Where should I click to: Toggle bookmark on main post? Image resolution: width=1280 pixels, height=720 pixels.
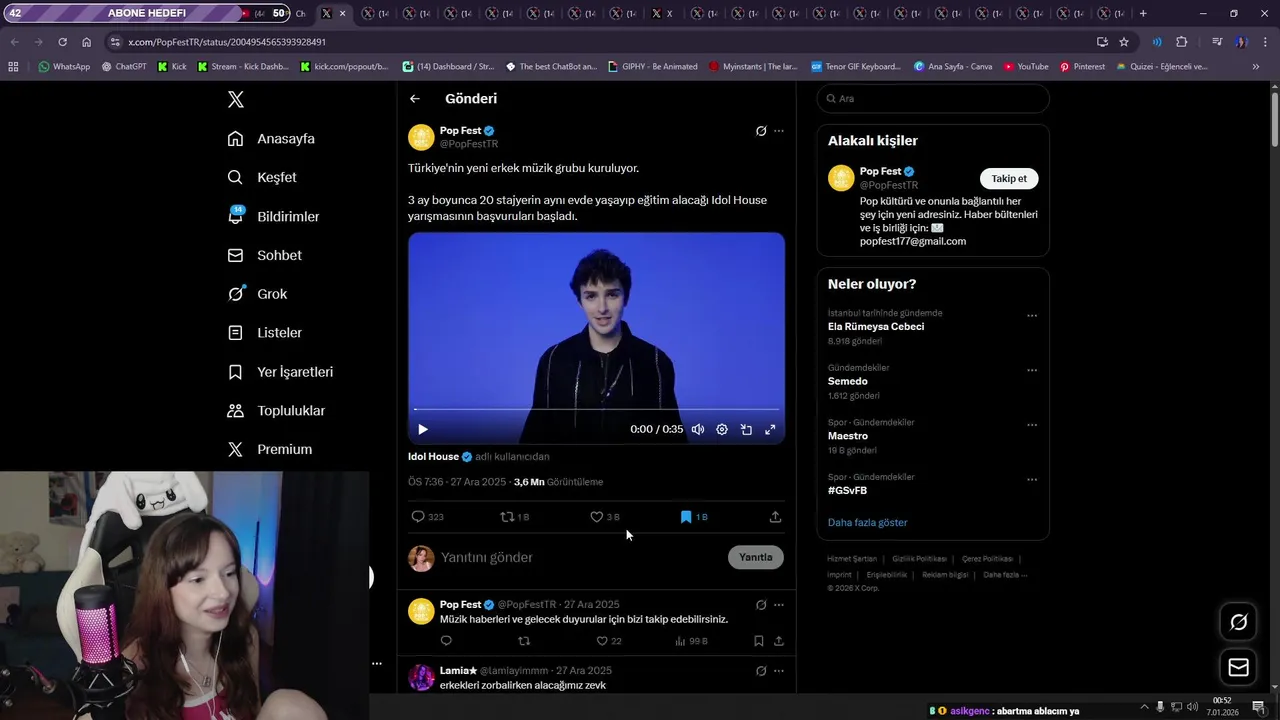coord(693,517)
